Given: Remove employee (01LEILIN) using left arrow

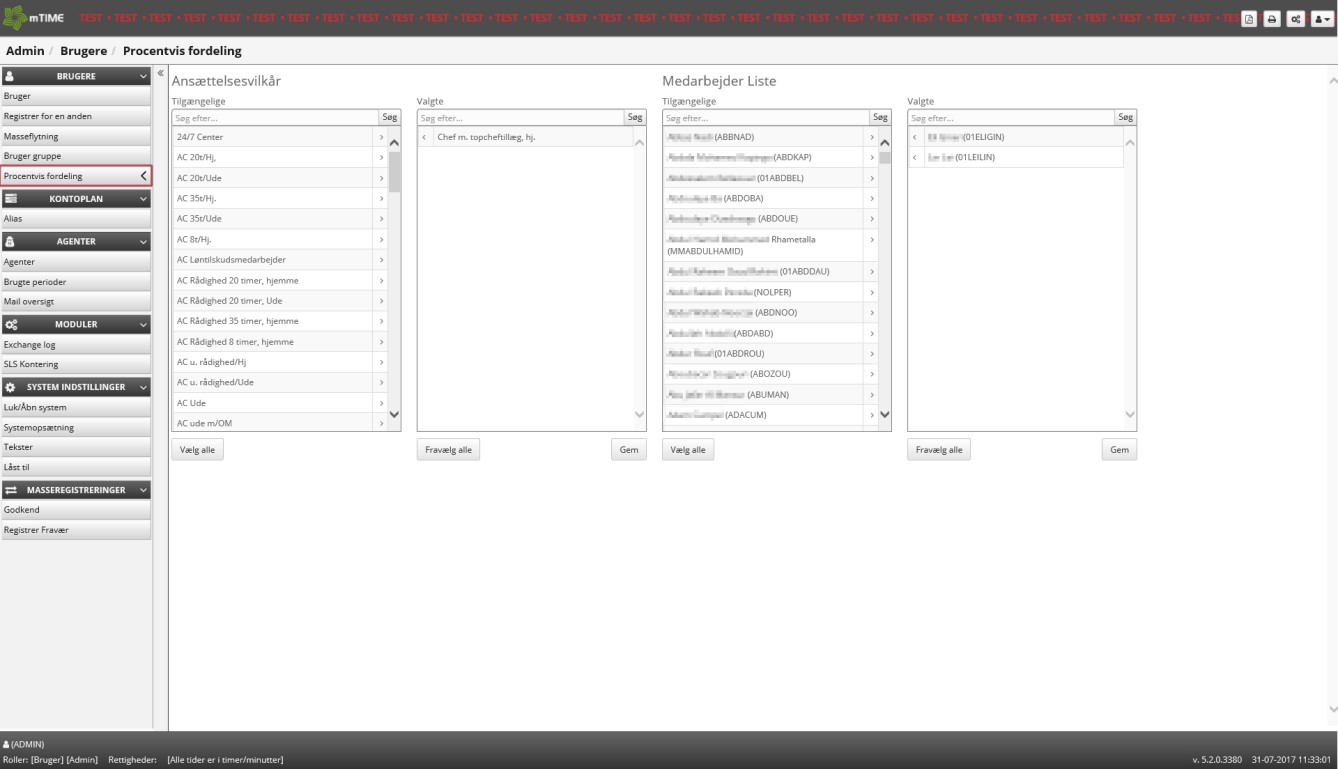Looking at the screenshot, I should (x=915, y=157).
